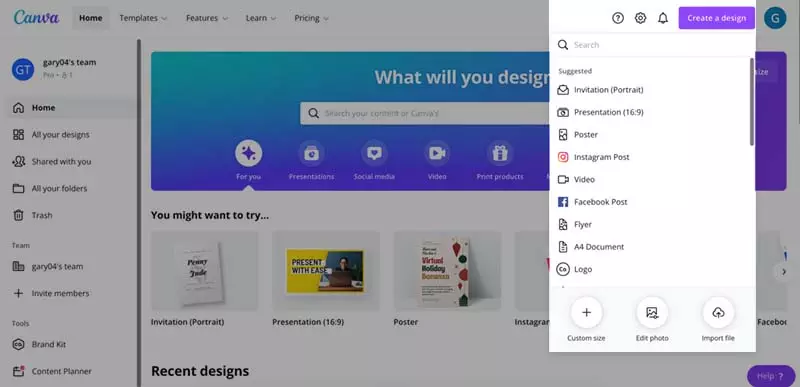
Task: Open the notifications bell
Action: point(663,18)
